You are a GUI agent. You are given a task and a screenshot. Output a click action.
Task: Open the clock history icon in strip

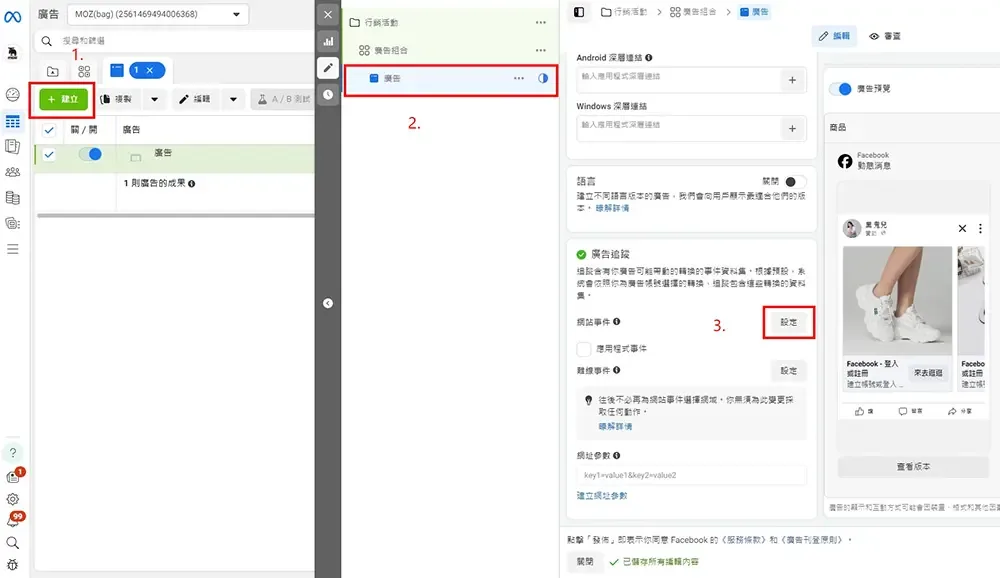[328, 94]
